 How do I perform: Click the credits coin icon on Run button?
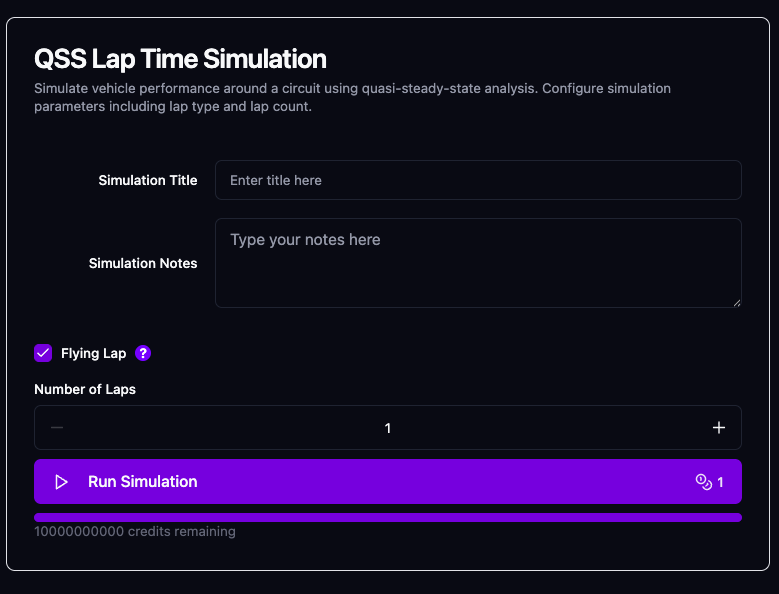[703, 482]
